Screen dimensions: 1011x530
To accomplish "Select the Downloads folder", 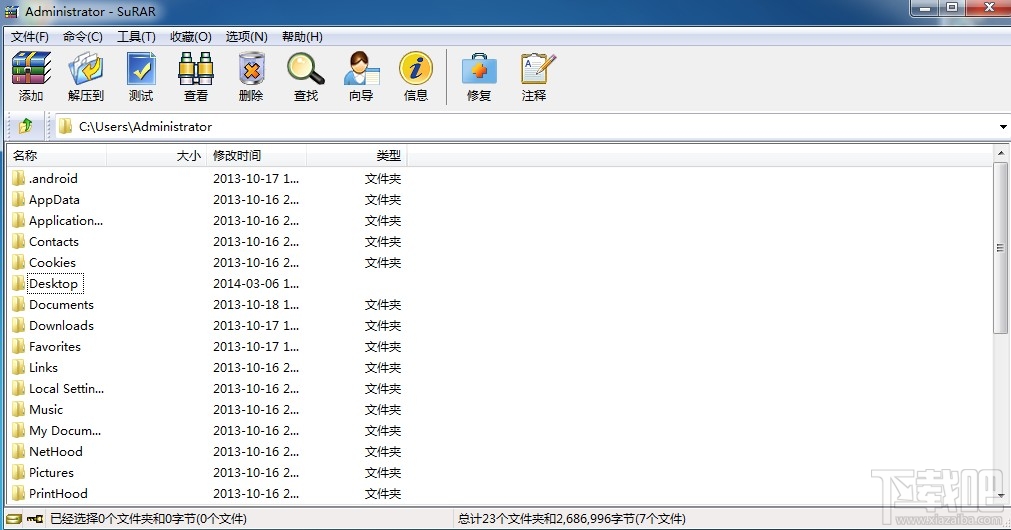I will [x=61, y=326].
